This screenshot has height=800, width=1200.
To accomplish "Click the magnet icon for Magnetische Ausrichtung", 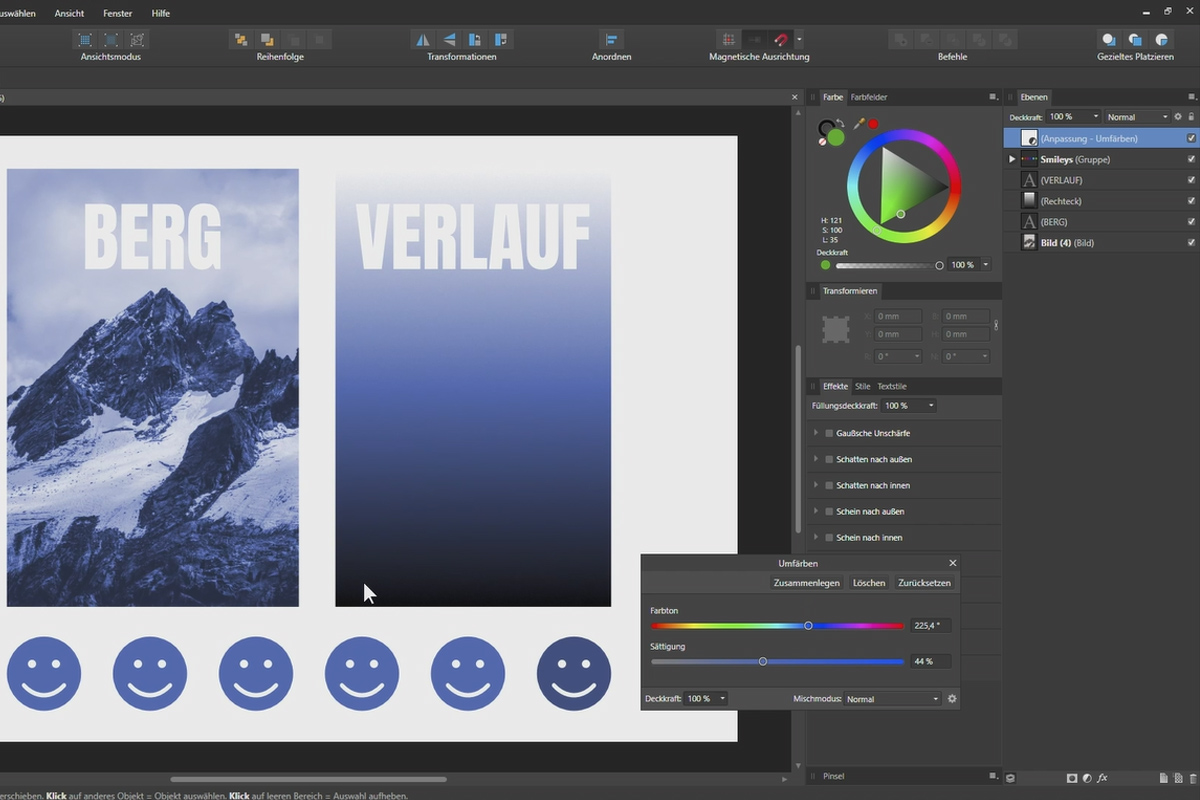I will (782, 39).
